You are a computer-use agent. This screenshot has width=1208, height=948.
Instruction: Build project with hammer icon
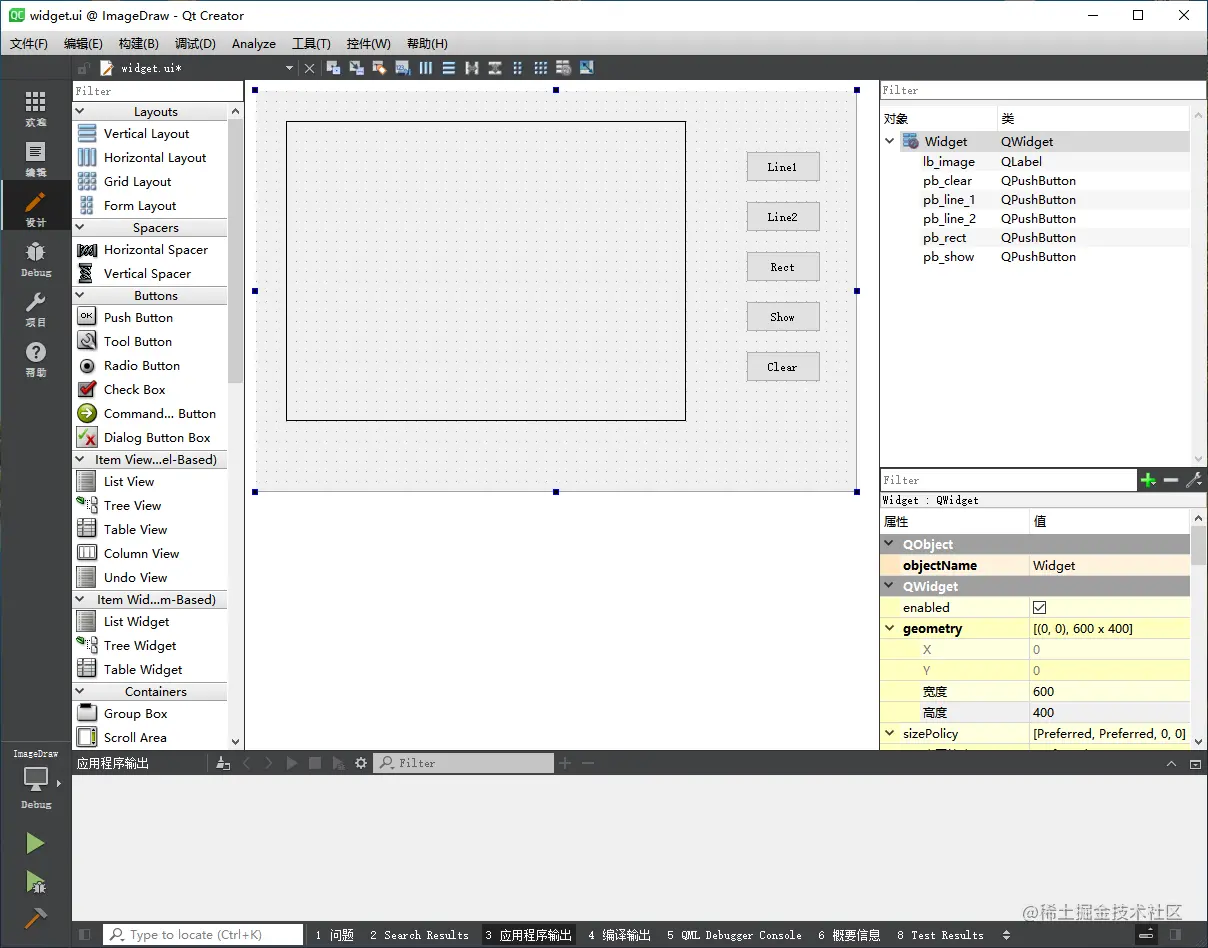tap(35, 917)
